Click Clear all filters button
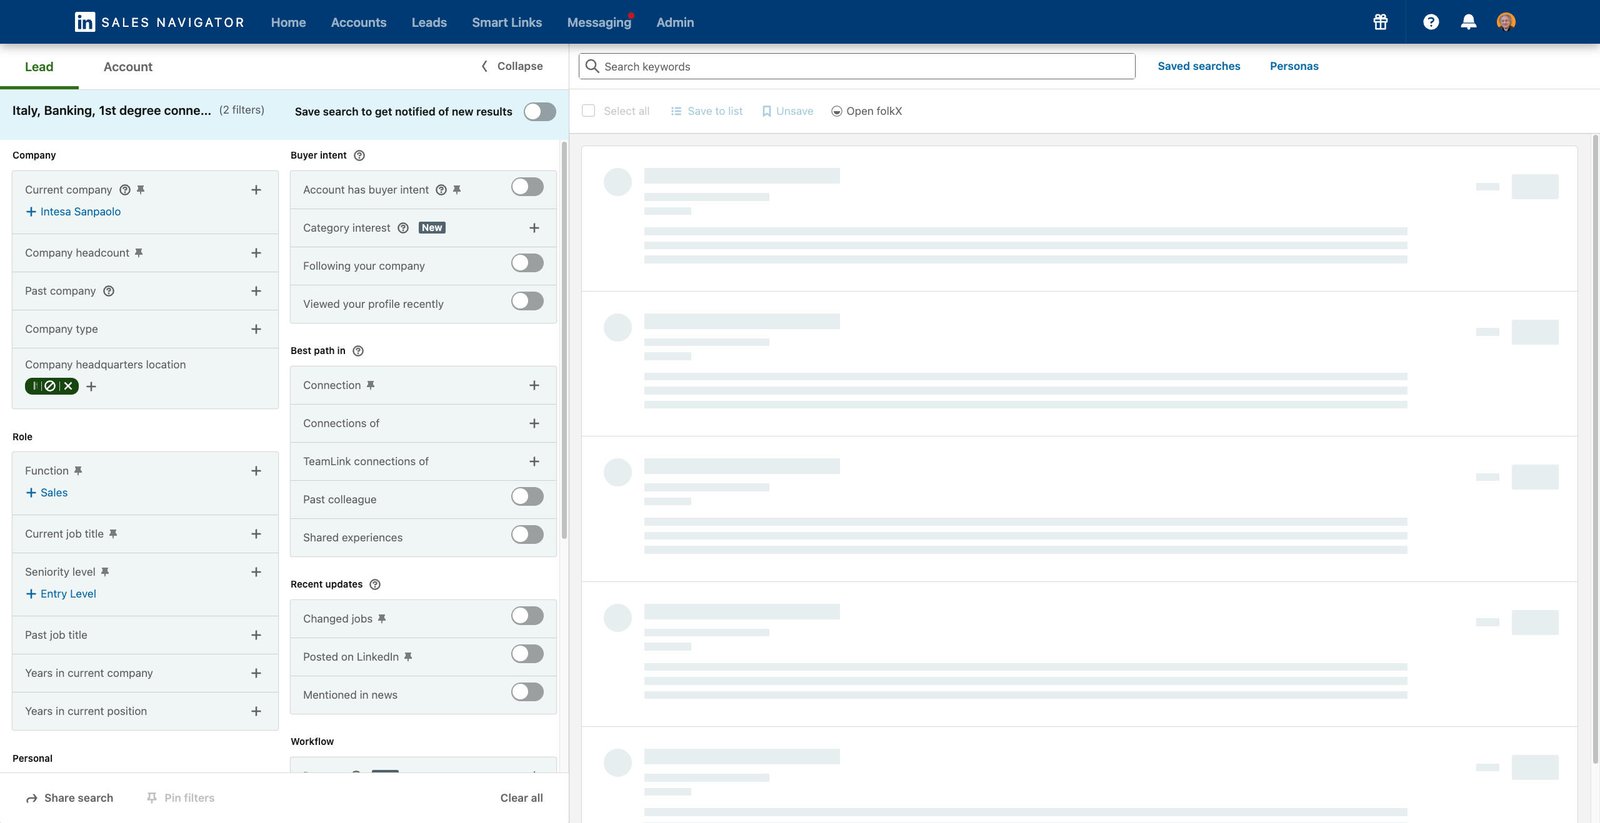1600x823 pixels. coord(522,798)
